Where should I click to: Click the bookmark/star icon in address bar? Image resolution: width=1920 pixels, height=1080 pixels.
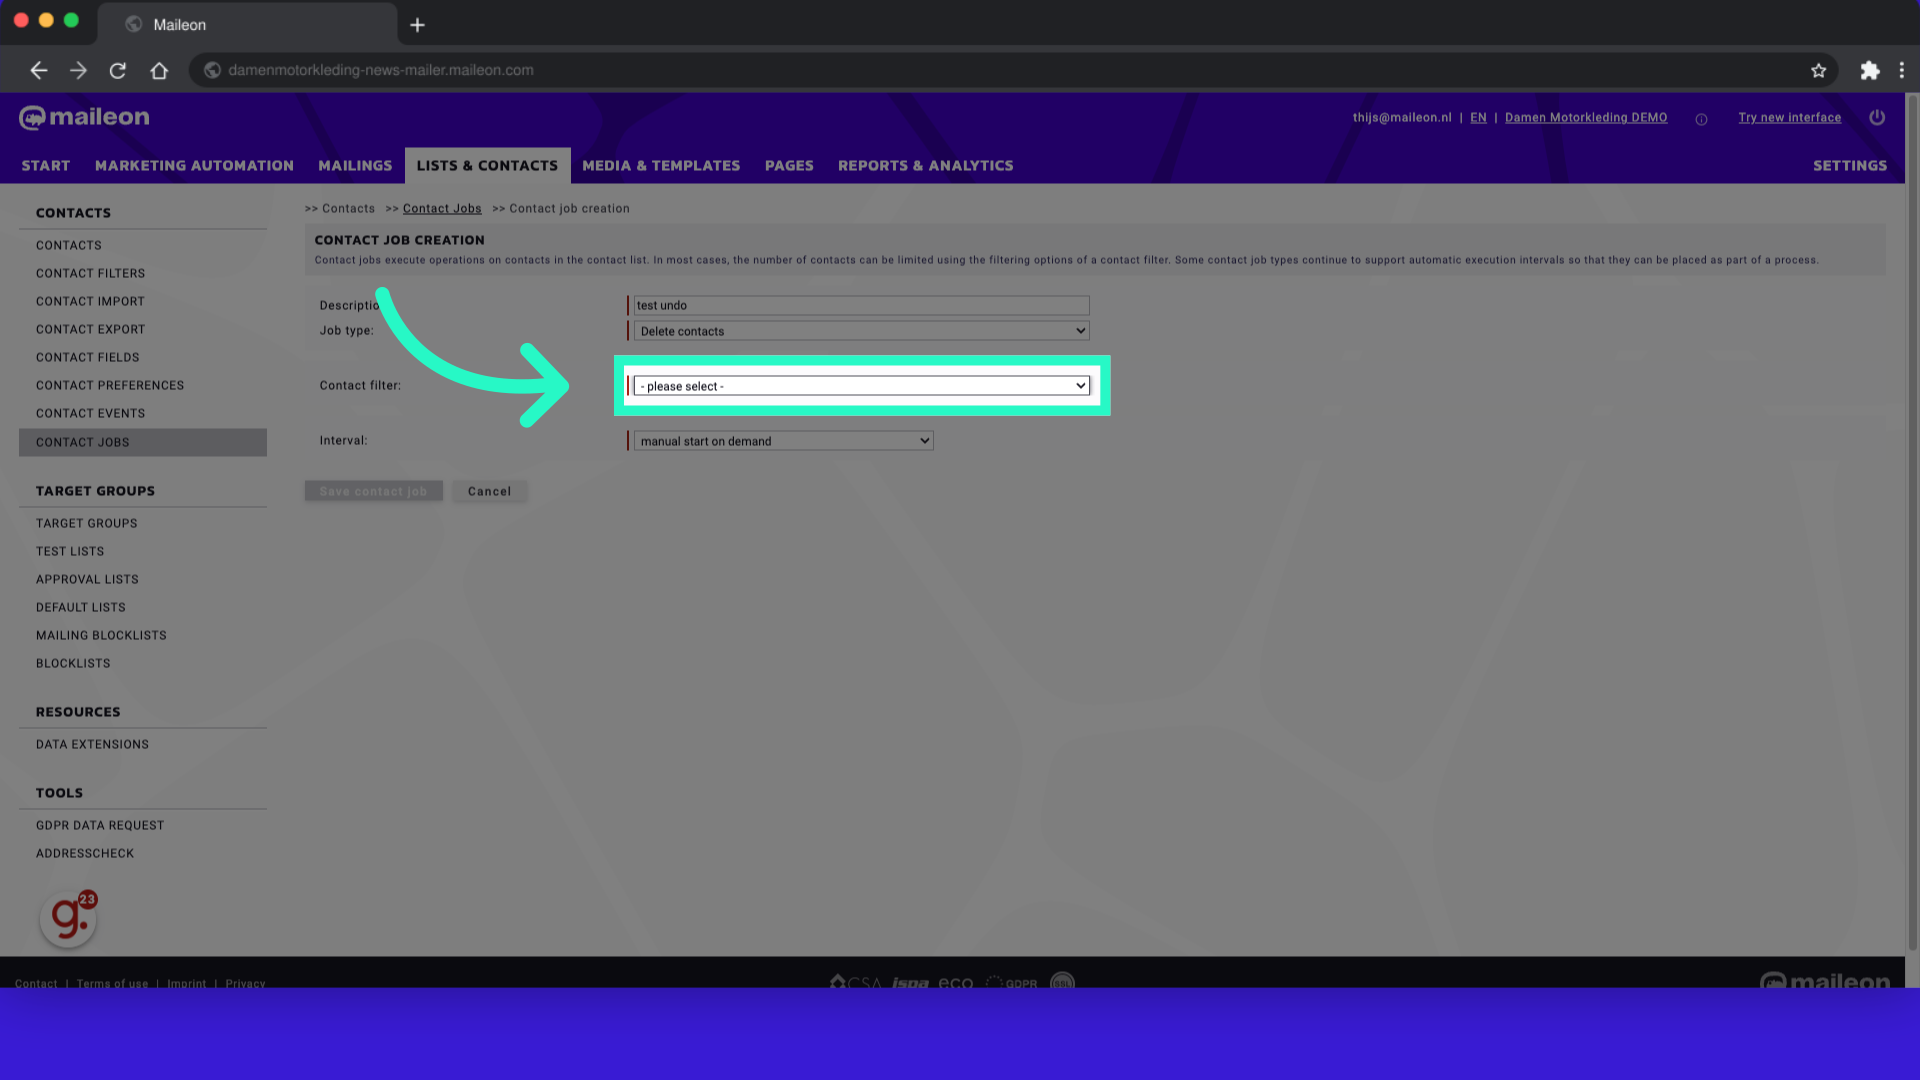tap(1817, 70)
